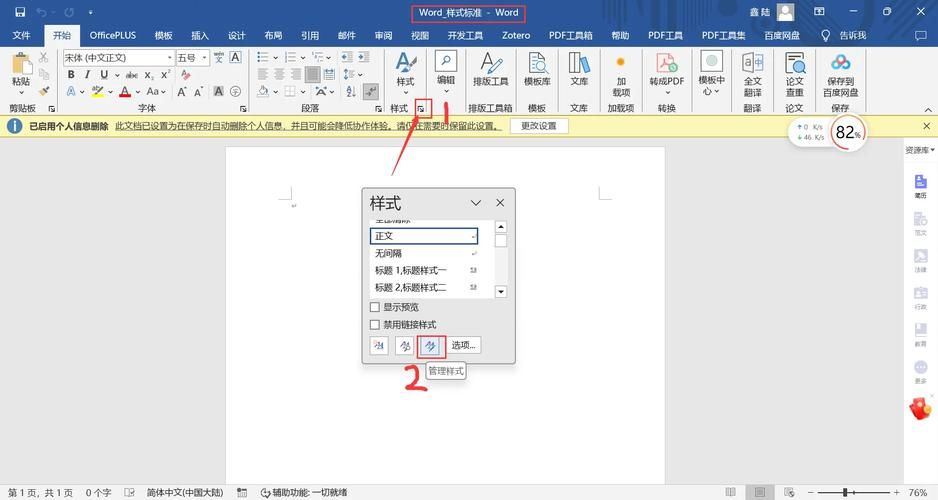The image size is (938, 500).
Task: Open the Style Inspector icon button
Action: click(x=404, y=346)
